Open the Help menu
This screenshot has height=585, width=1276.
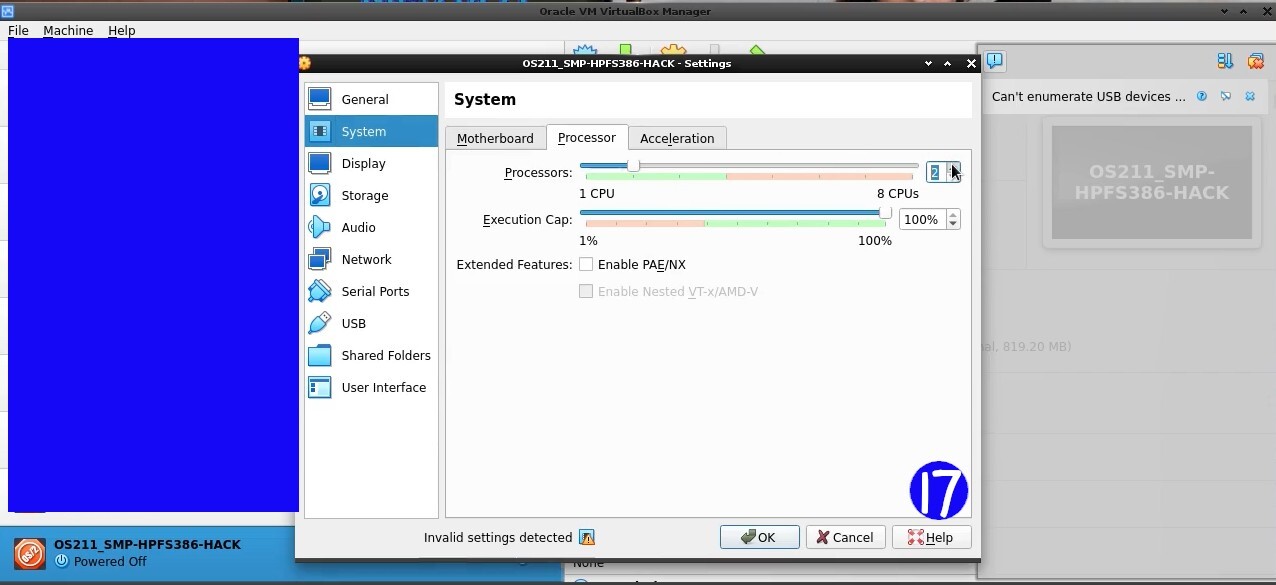[x=121, y=31]
